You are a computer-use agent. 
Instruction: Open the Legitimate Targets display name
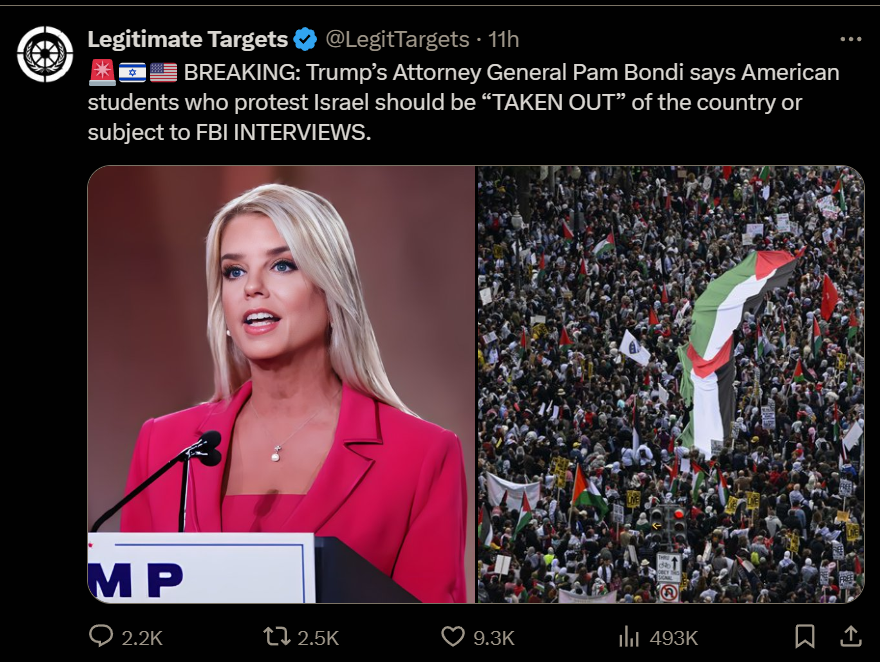pos(187,39)
